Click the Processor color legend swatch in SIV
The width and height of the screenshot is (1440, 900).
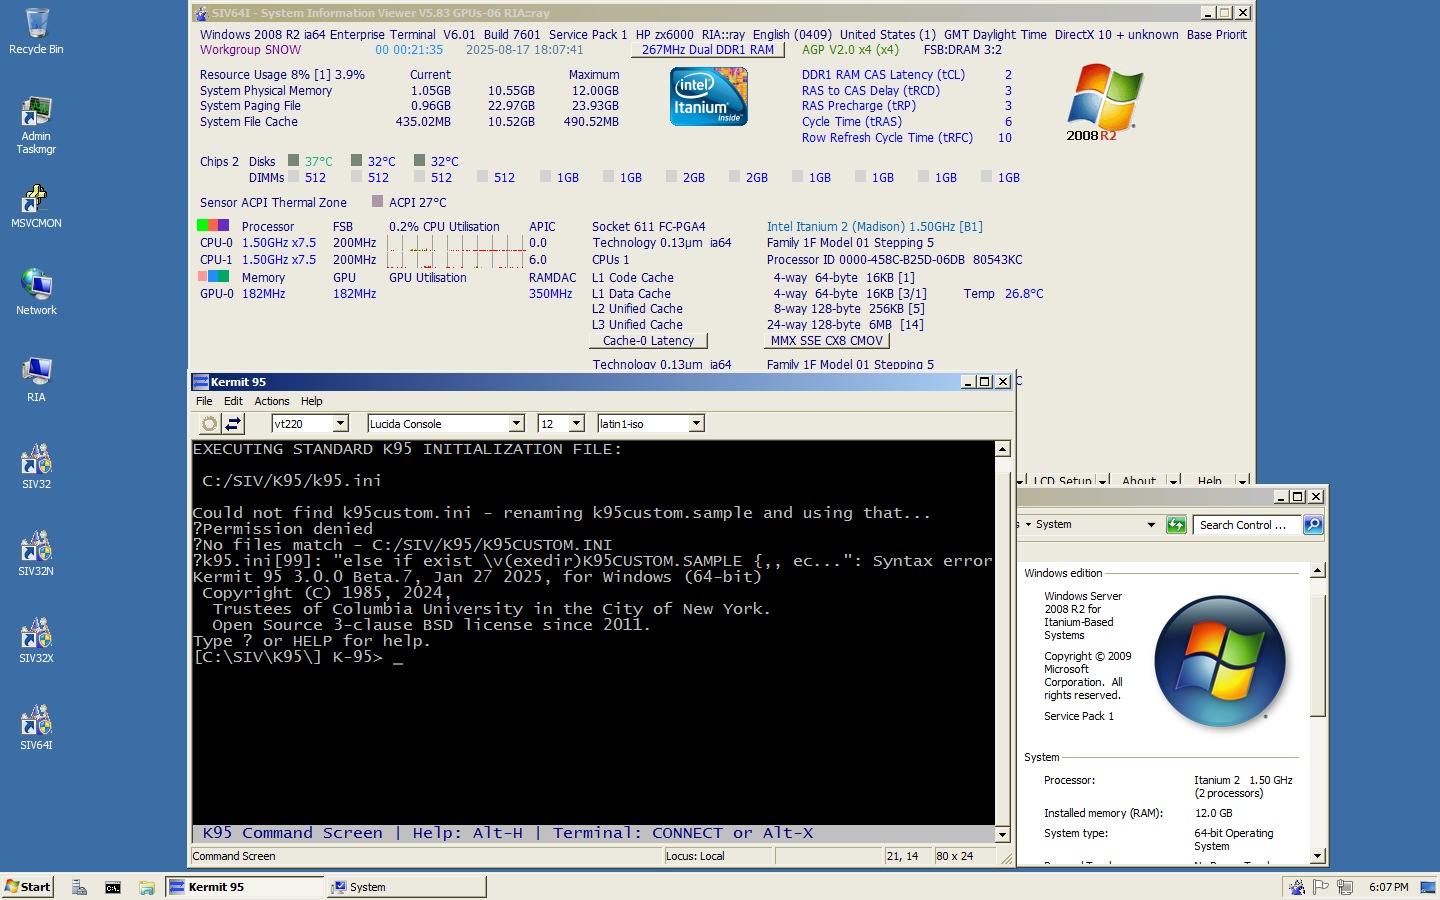tap(213, 226)
